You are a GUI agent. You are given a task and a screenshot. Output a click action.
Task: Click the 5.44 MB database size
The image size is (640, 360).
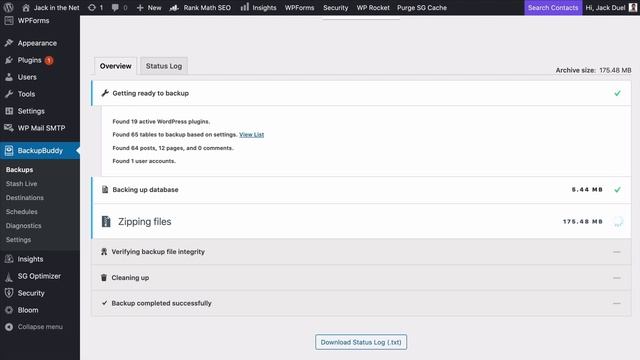(587, 189)
